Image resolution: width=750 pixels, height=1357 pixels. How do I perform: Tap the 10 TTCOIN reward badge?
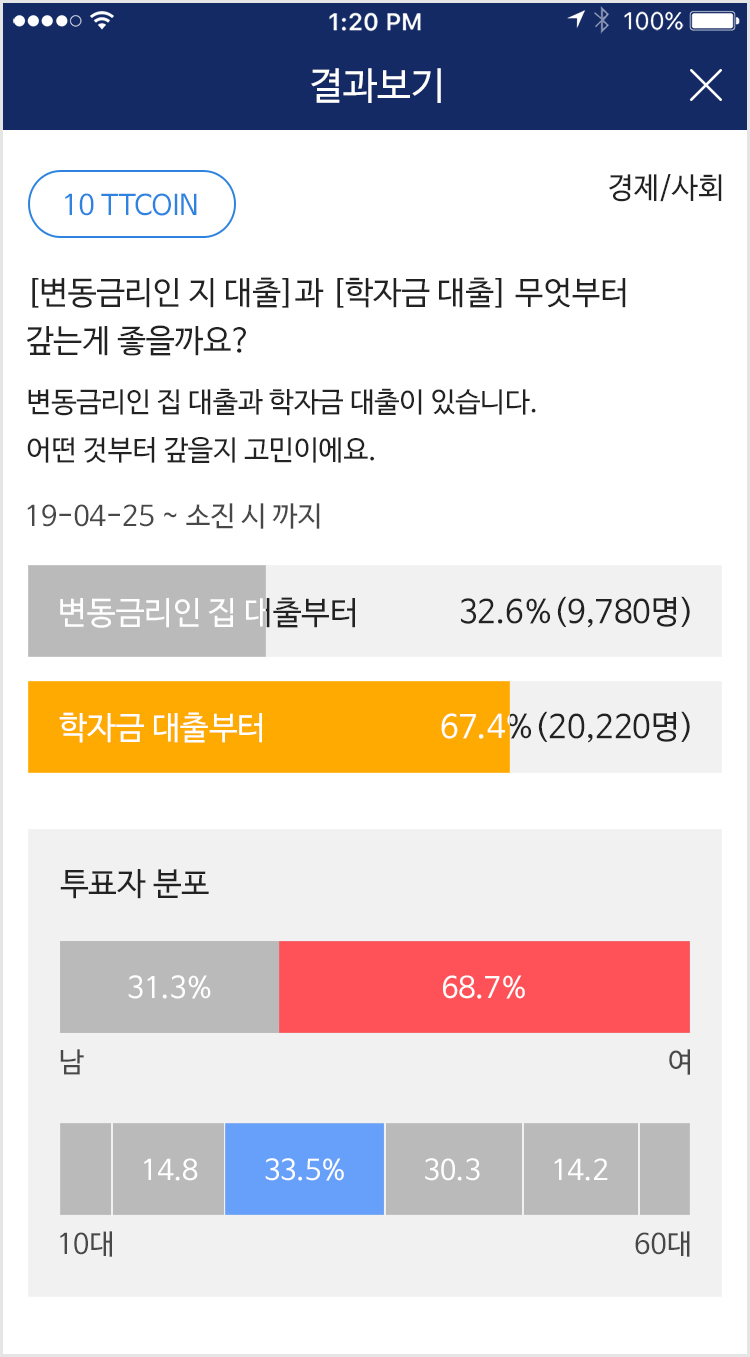[x=131, y=204]
